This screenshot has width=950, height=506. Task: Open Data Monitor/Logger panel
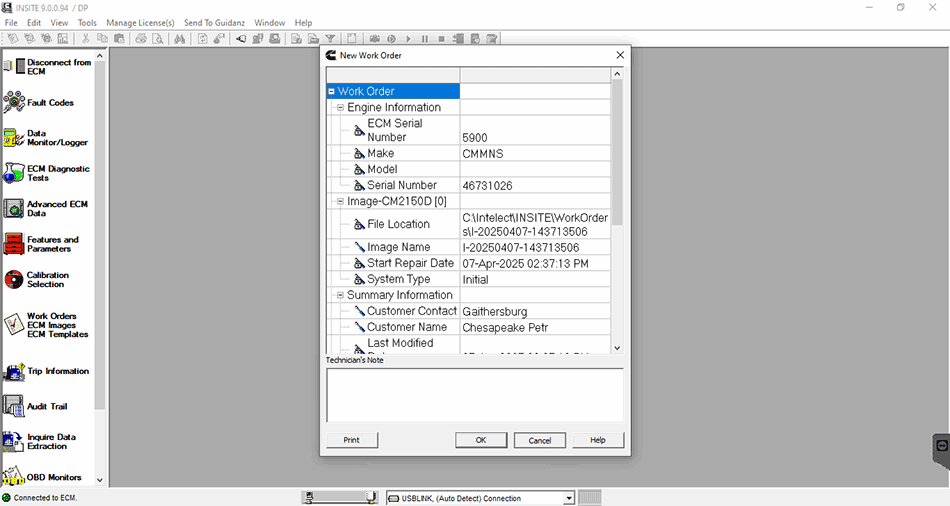45,138
